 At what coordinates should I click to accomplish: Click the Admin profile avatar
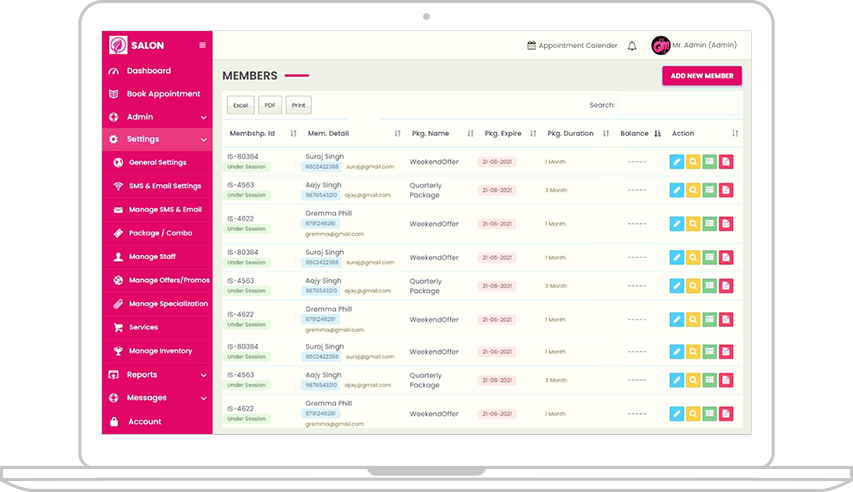[660, 45]
